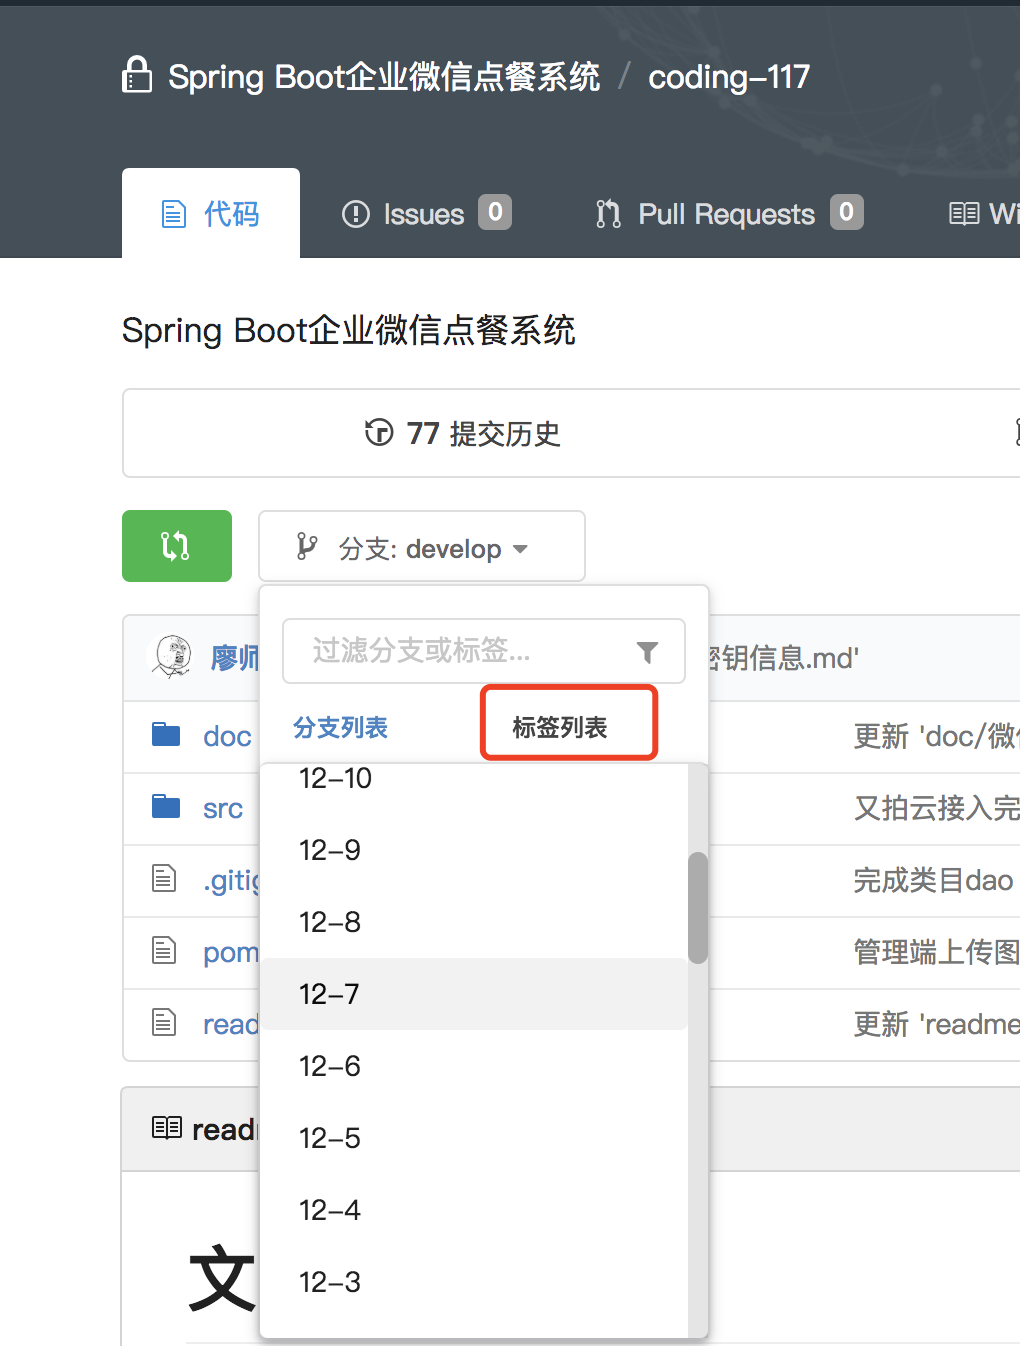Click the src folder icon
This screenshot has height=1346, width=1020.
point(166,807)
